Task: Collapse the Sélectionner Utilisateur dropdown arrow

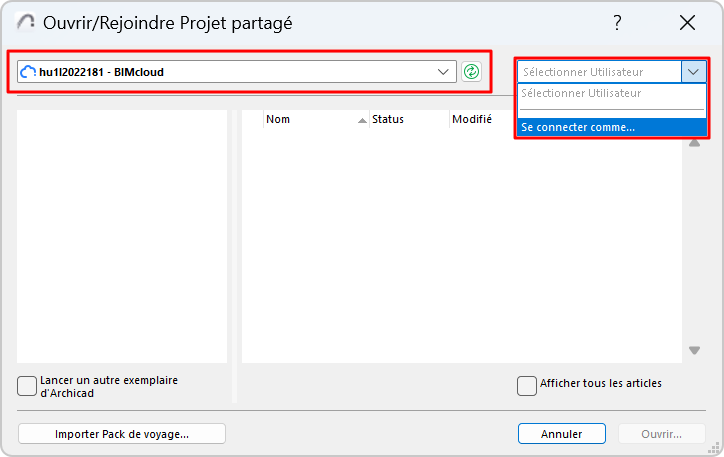Action: coord(694,72)
